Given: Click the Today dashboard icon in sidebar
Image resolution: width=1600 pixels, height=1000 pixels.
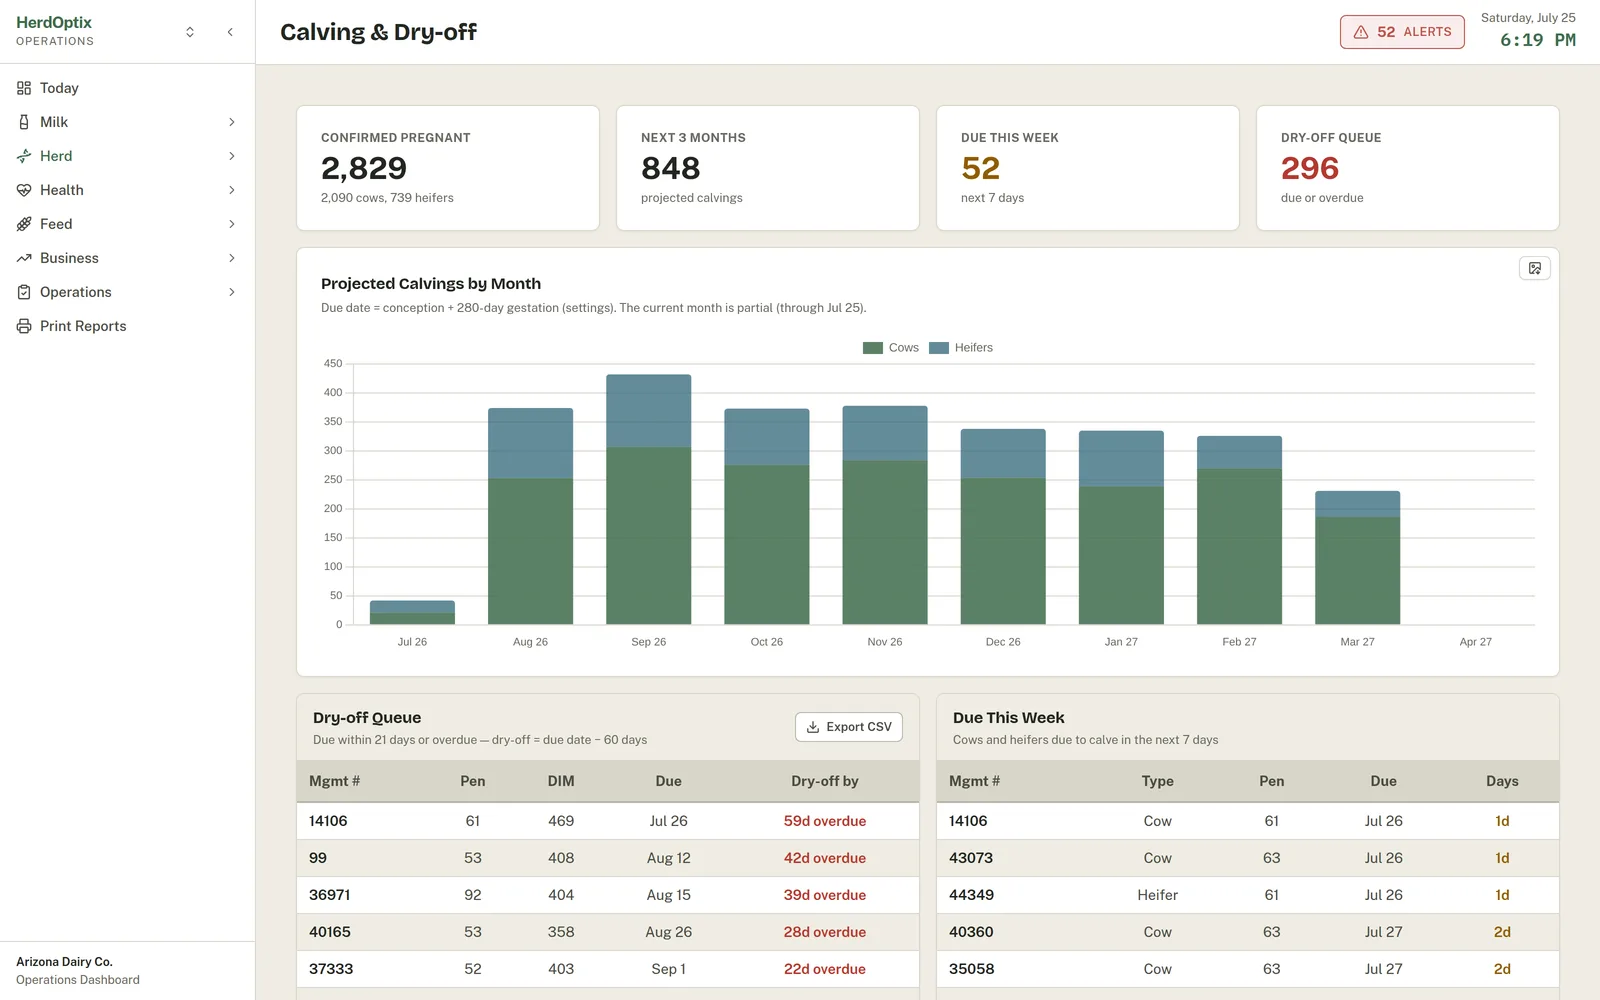Looking at the screenshot, I should click(24, 88).
